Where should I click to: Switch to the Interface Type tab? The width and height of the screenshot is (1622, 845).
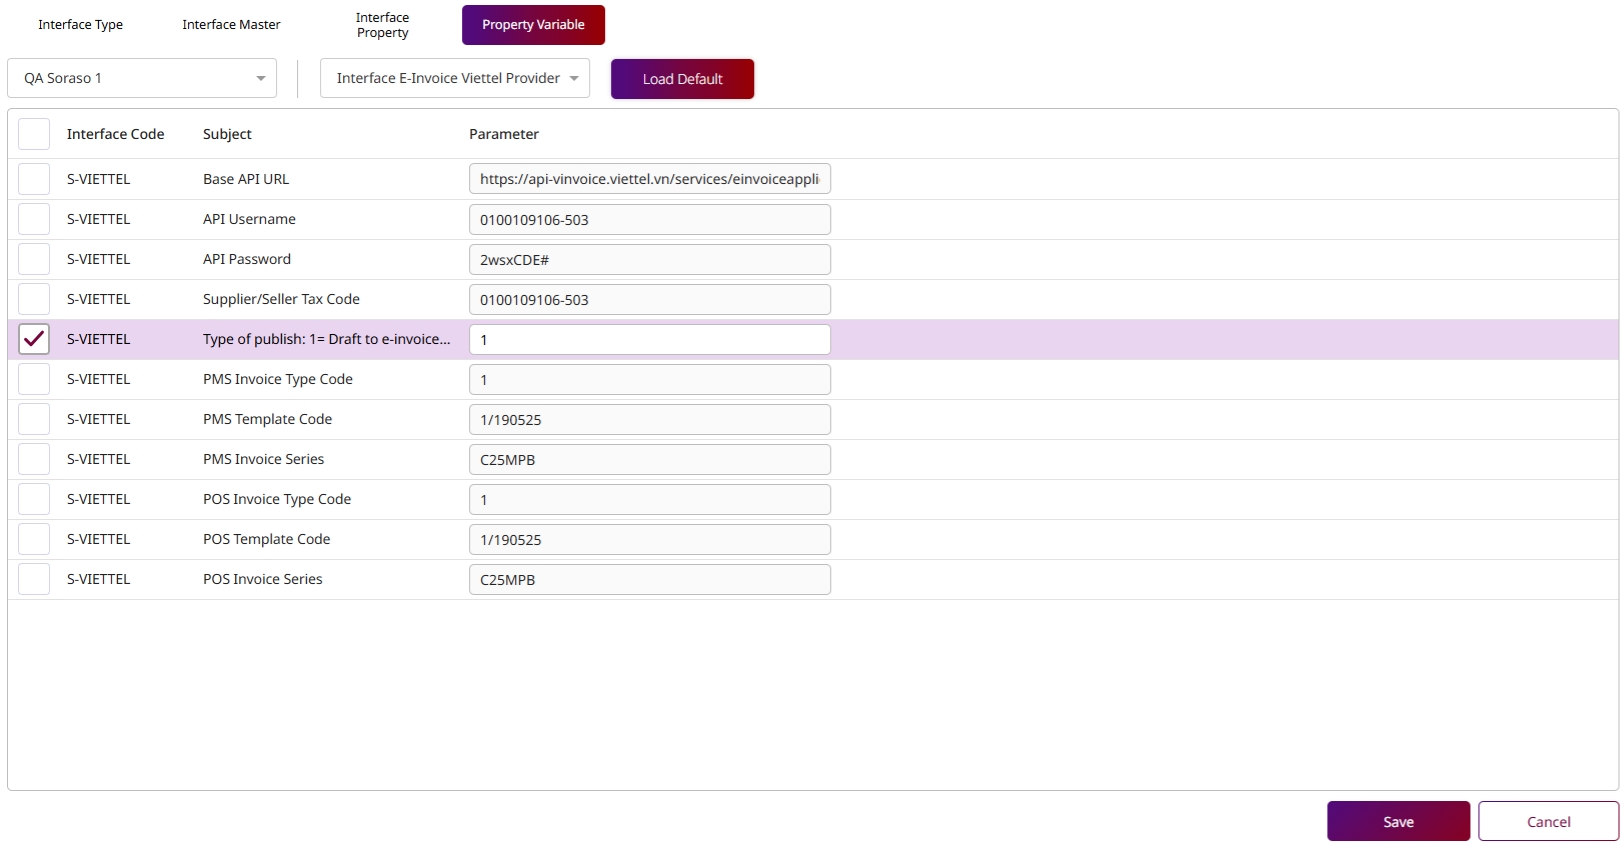click(80, 25)
